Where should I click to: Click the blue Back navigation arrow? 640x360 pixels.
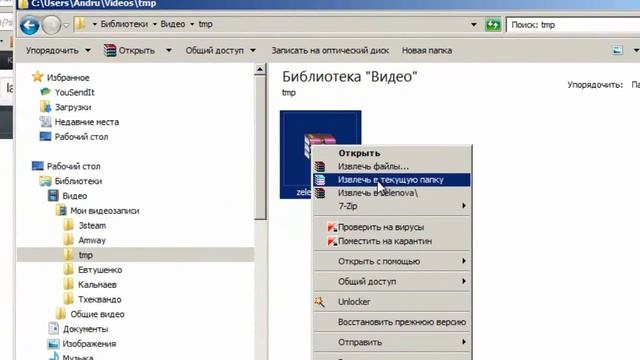(30, 25)
